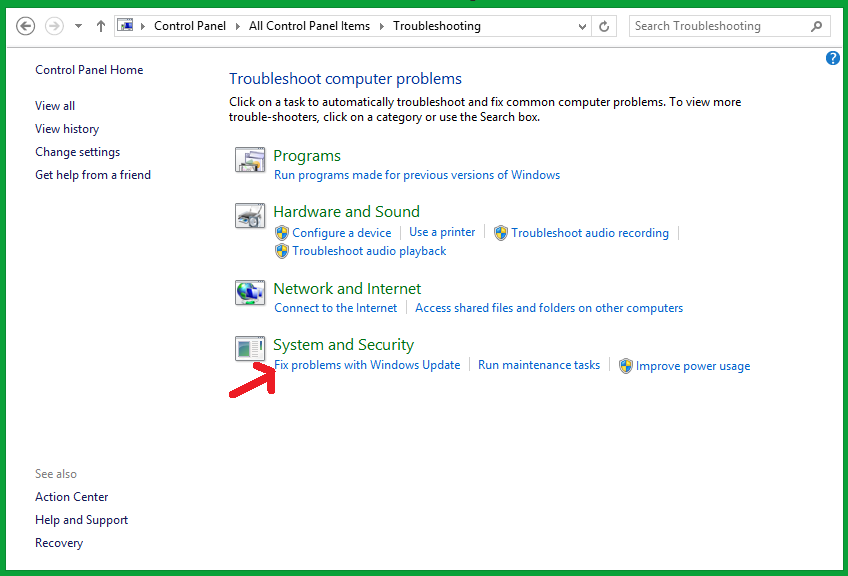
Task: Open Help and Support
Action: pos(82,520)
